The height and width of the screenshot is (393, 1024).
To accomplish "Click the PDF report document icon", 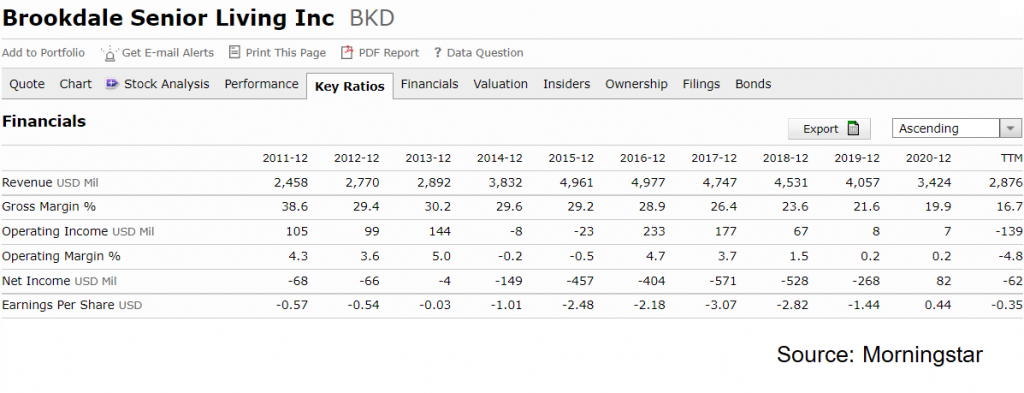I will pyautogui.click(x=347, y=52).
